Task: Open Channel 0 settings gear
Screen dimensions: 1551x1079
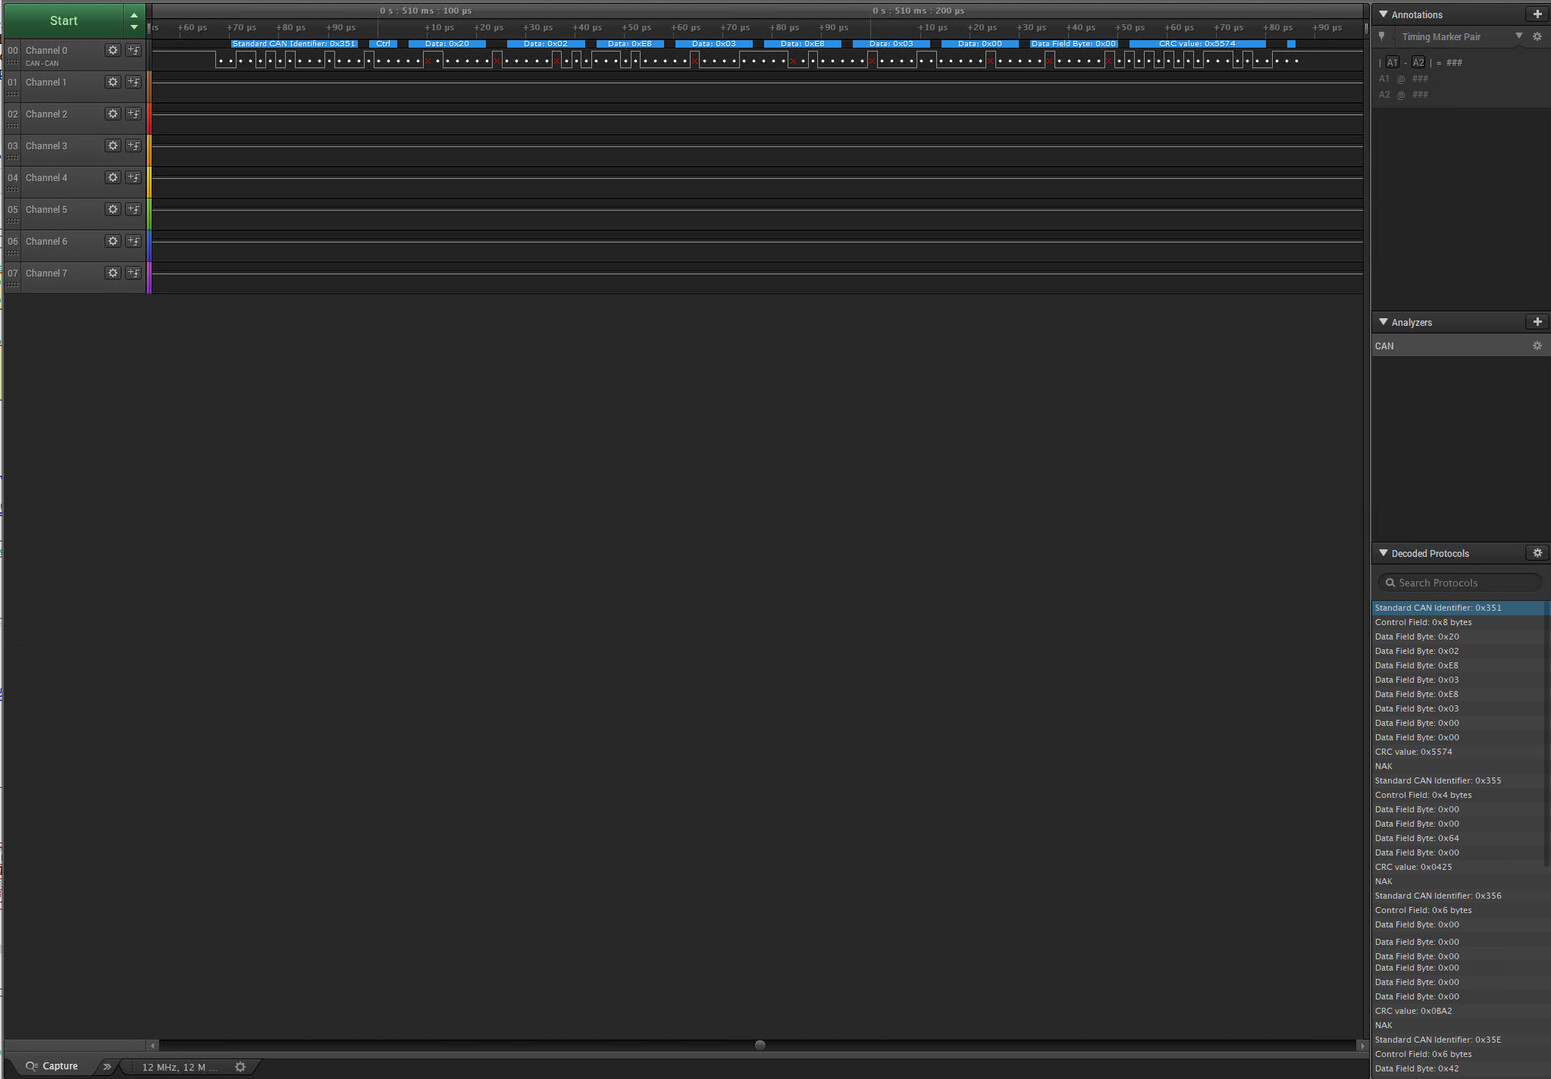Action: coord(113,50)
